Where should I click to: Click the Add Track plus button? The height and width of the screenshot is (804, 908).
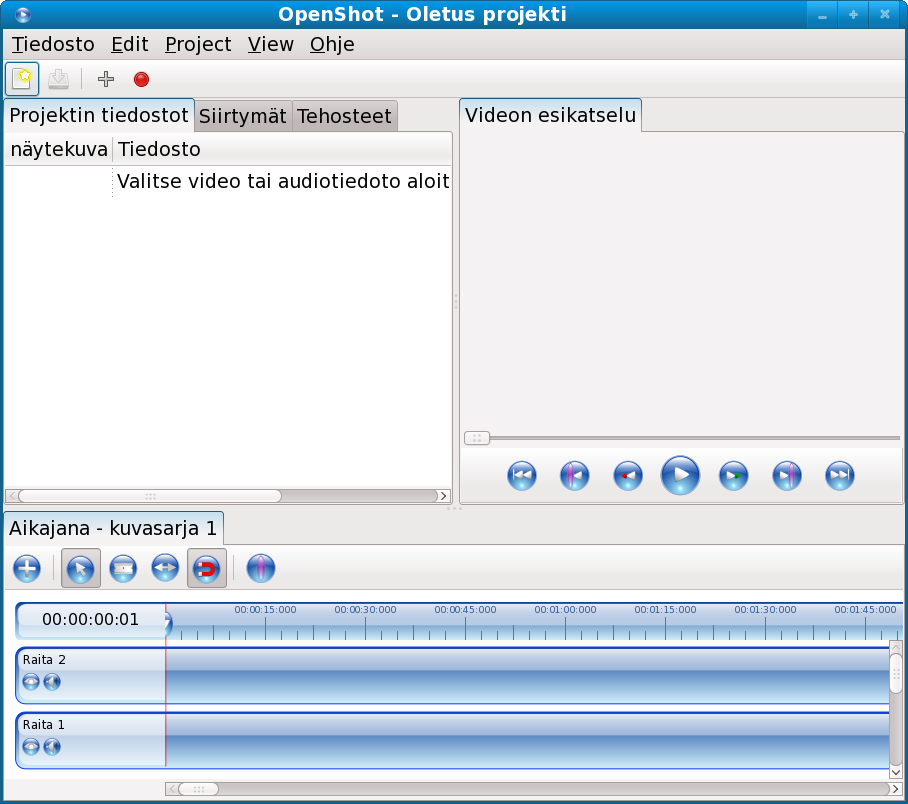click(27, 569)
